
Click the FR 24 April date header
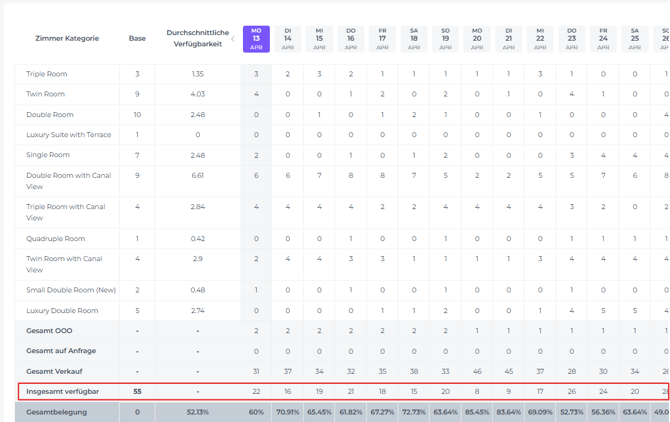coord(603,39)
